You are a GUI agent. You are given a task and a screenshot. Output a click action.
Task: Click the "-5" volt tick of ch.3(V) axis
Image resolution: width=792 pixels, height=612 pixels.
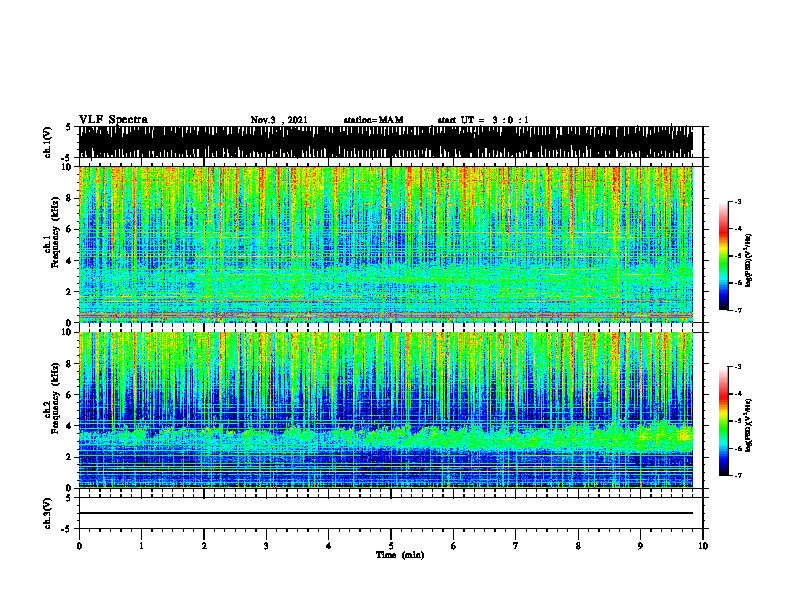coord(67,529)
